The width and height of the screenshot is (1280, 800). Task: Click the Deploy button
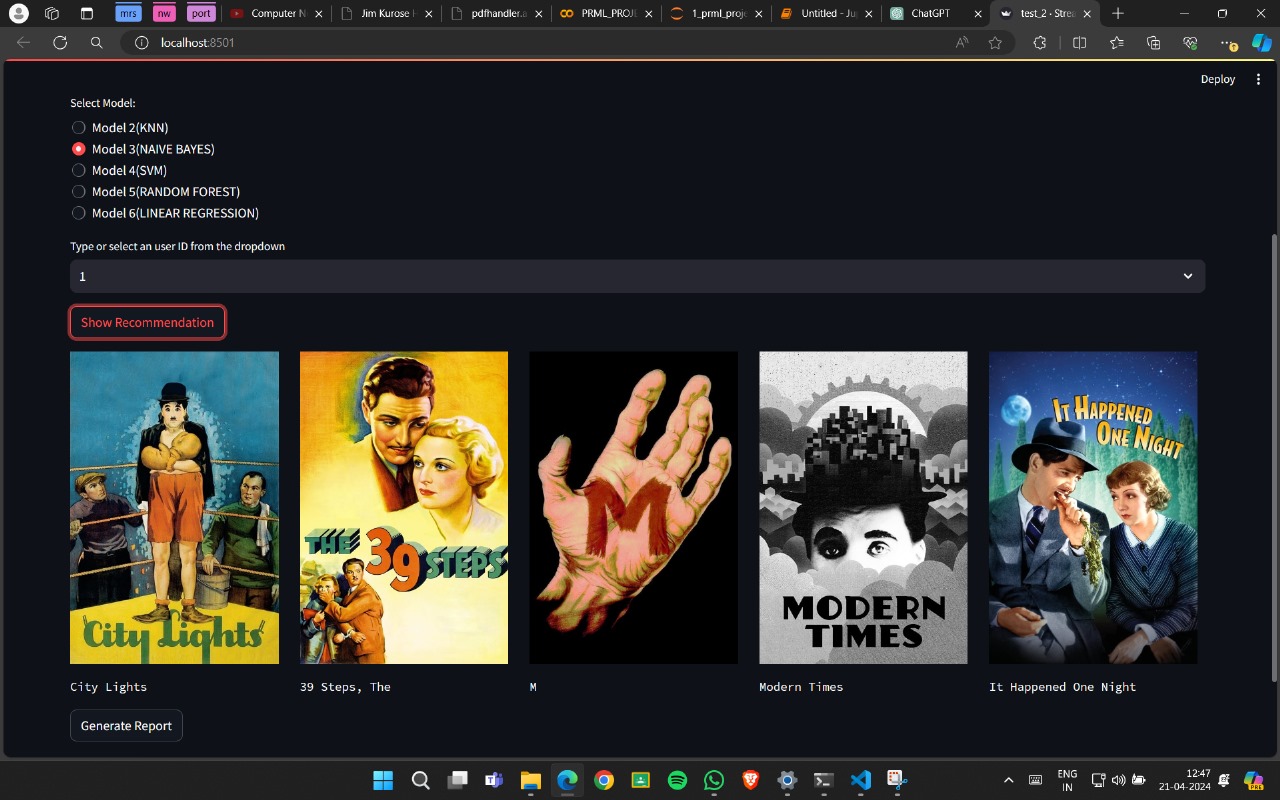pos(1218,79)
